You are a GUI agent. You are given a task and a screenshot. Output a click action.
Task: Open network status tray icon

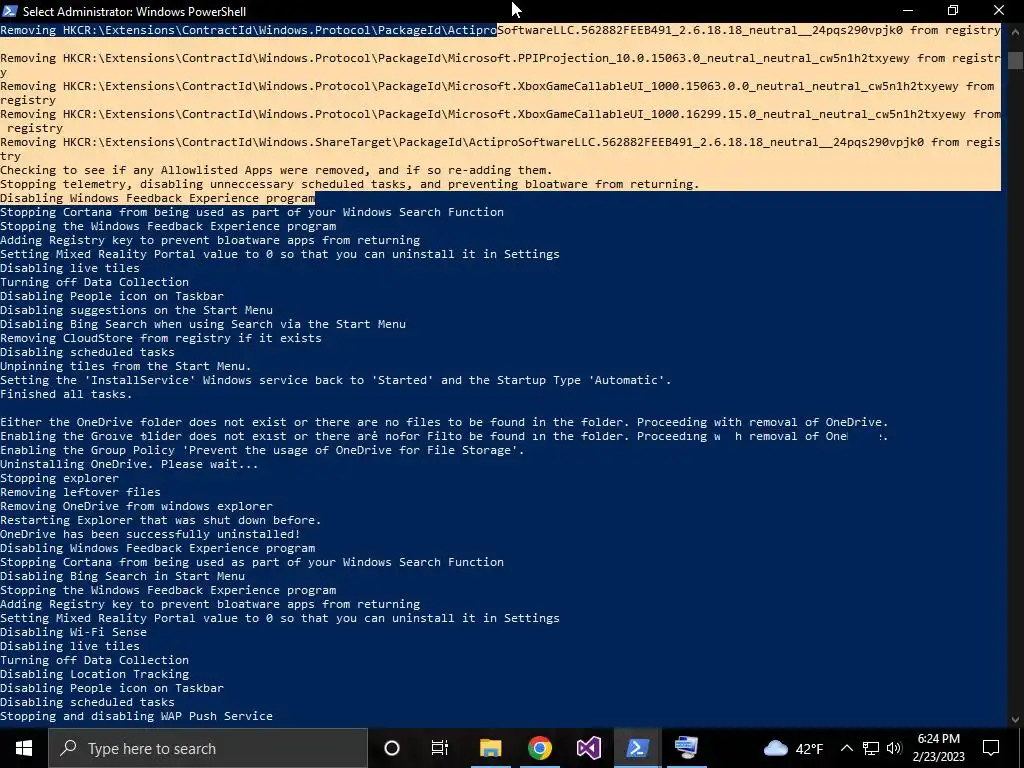pos(871,748)
